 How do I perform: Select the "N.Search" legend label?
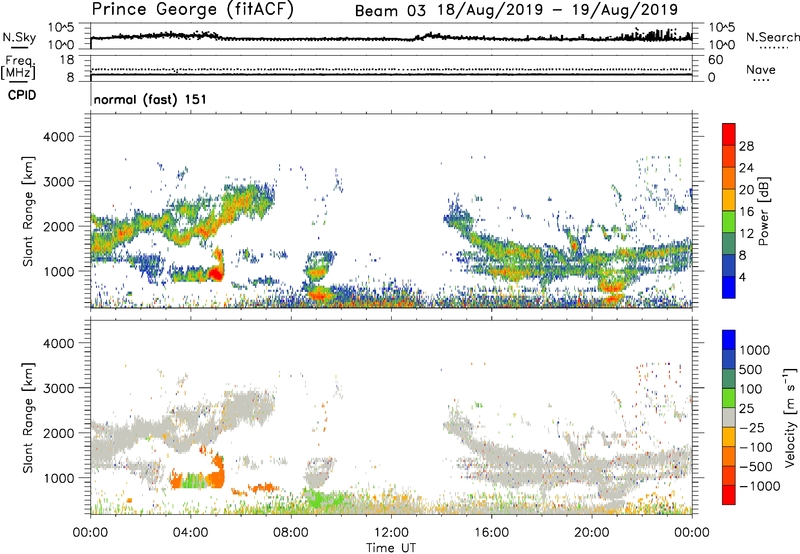(x=772, y=37)
